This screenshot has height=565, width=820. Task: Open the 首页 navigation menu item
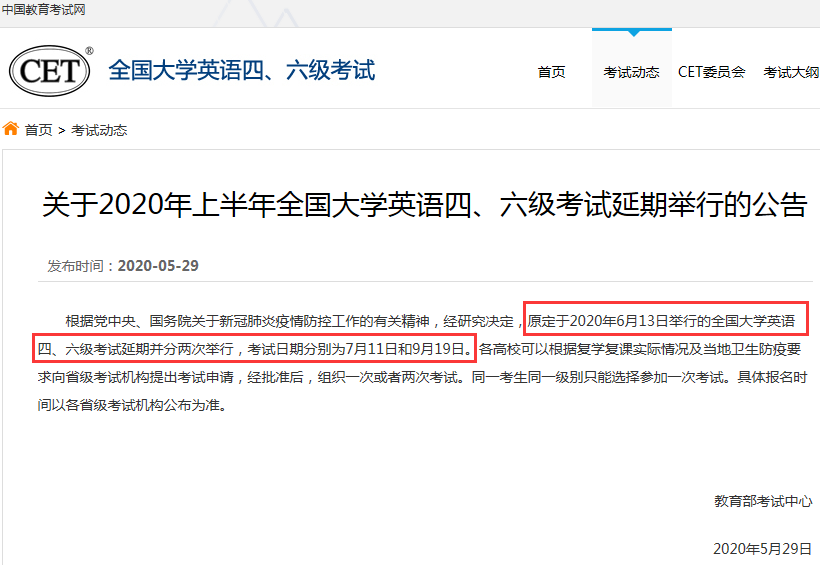(x=551, y=72)
